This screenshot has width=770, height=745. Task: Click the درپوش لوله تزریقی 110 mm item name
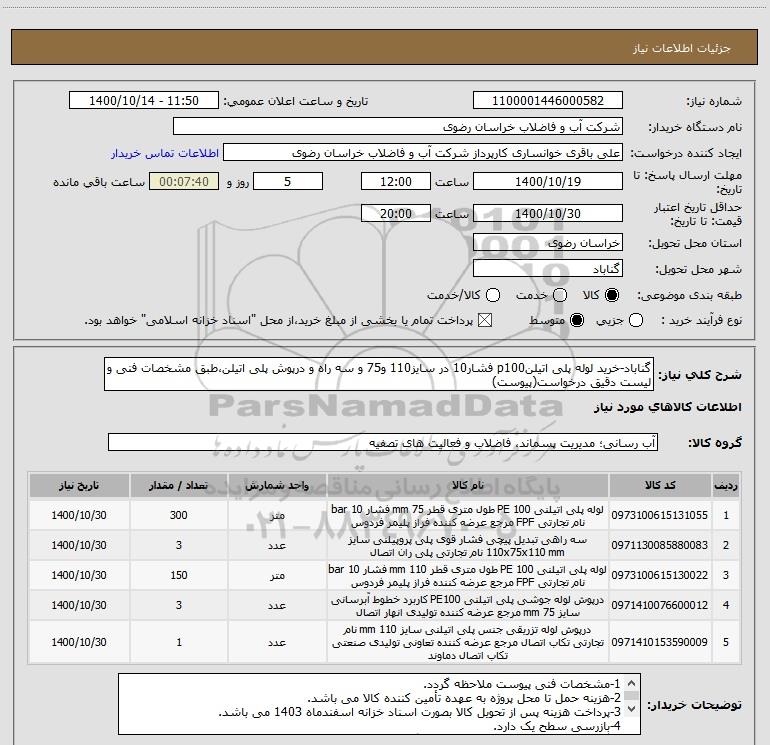coord(468,642)
